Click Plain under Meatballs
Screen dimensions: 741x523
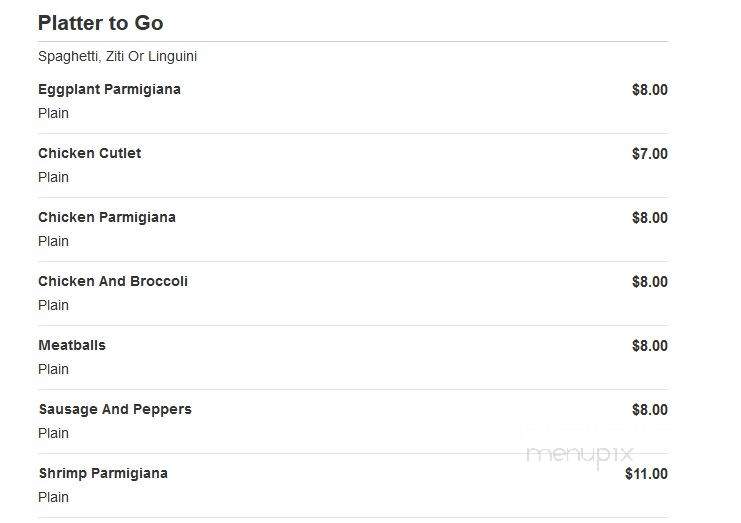[x=53, y=369]
